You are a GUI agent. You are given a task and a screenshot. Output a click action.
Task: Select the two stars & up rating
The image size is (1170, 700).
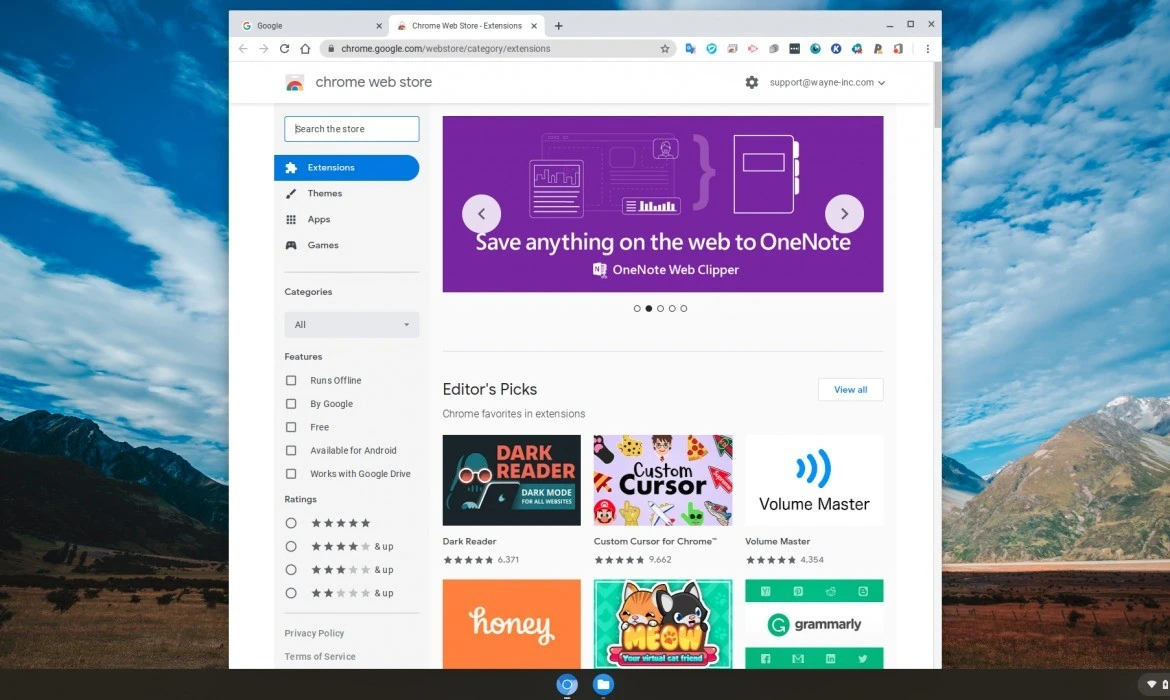(x=291, y=593)
